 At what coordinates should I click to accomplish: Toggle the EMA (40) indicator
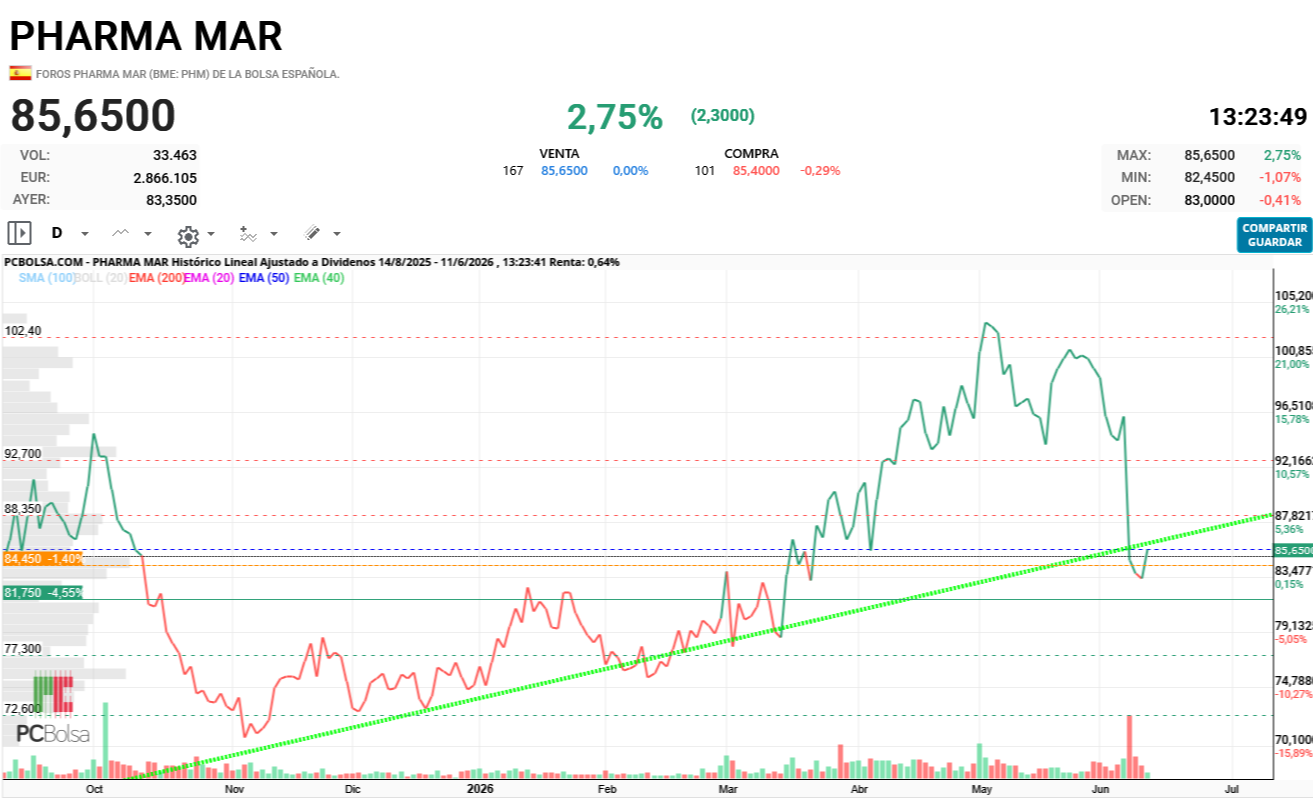tap(319, 278)
